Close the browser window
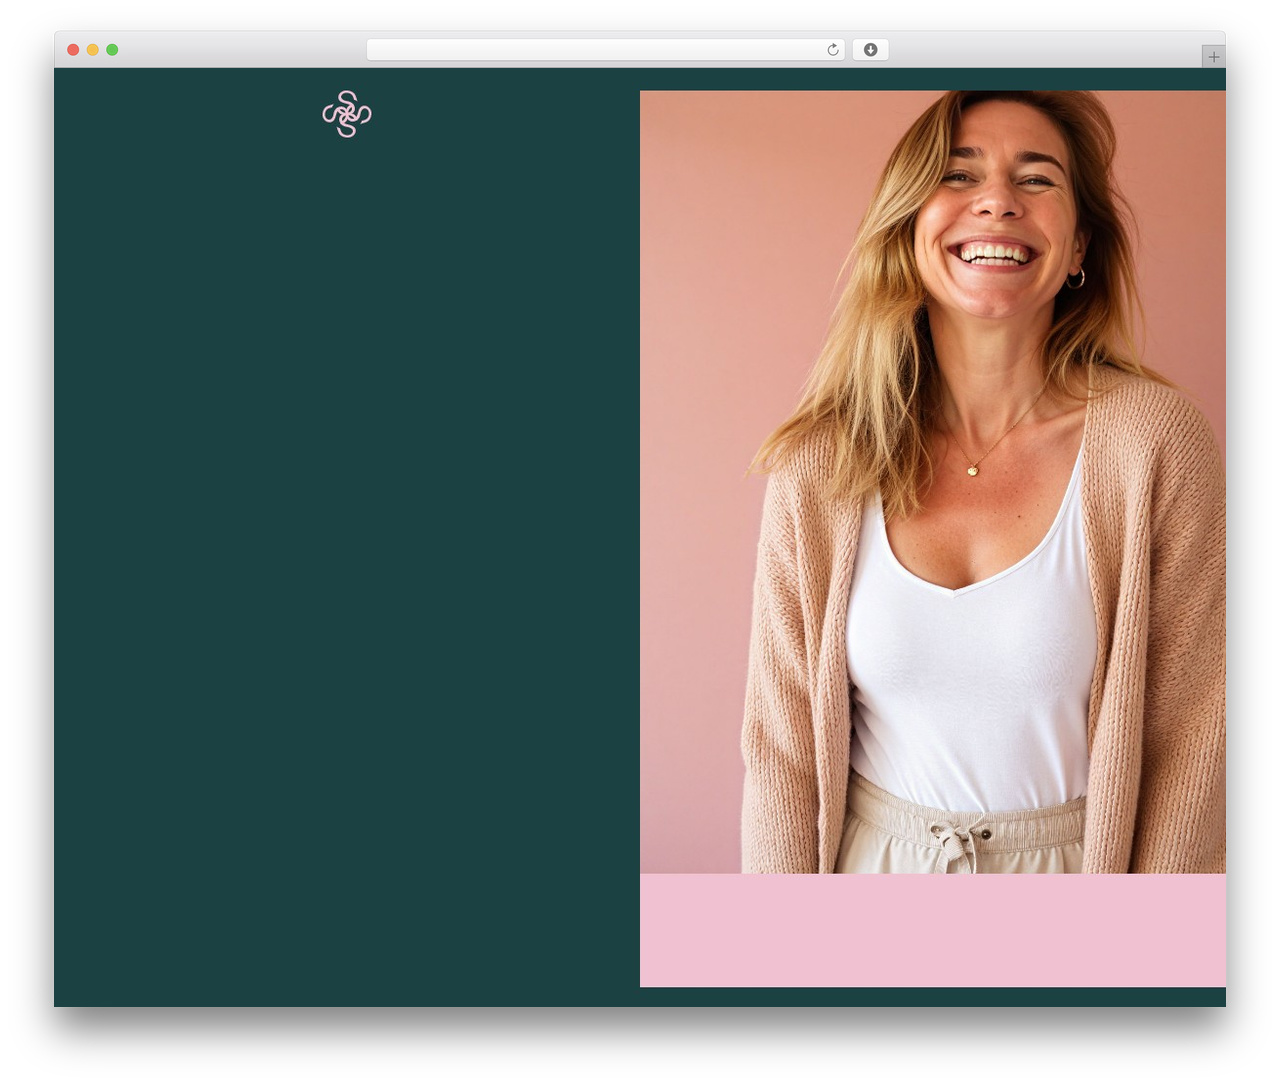 73,50
